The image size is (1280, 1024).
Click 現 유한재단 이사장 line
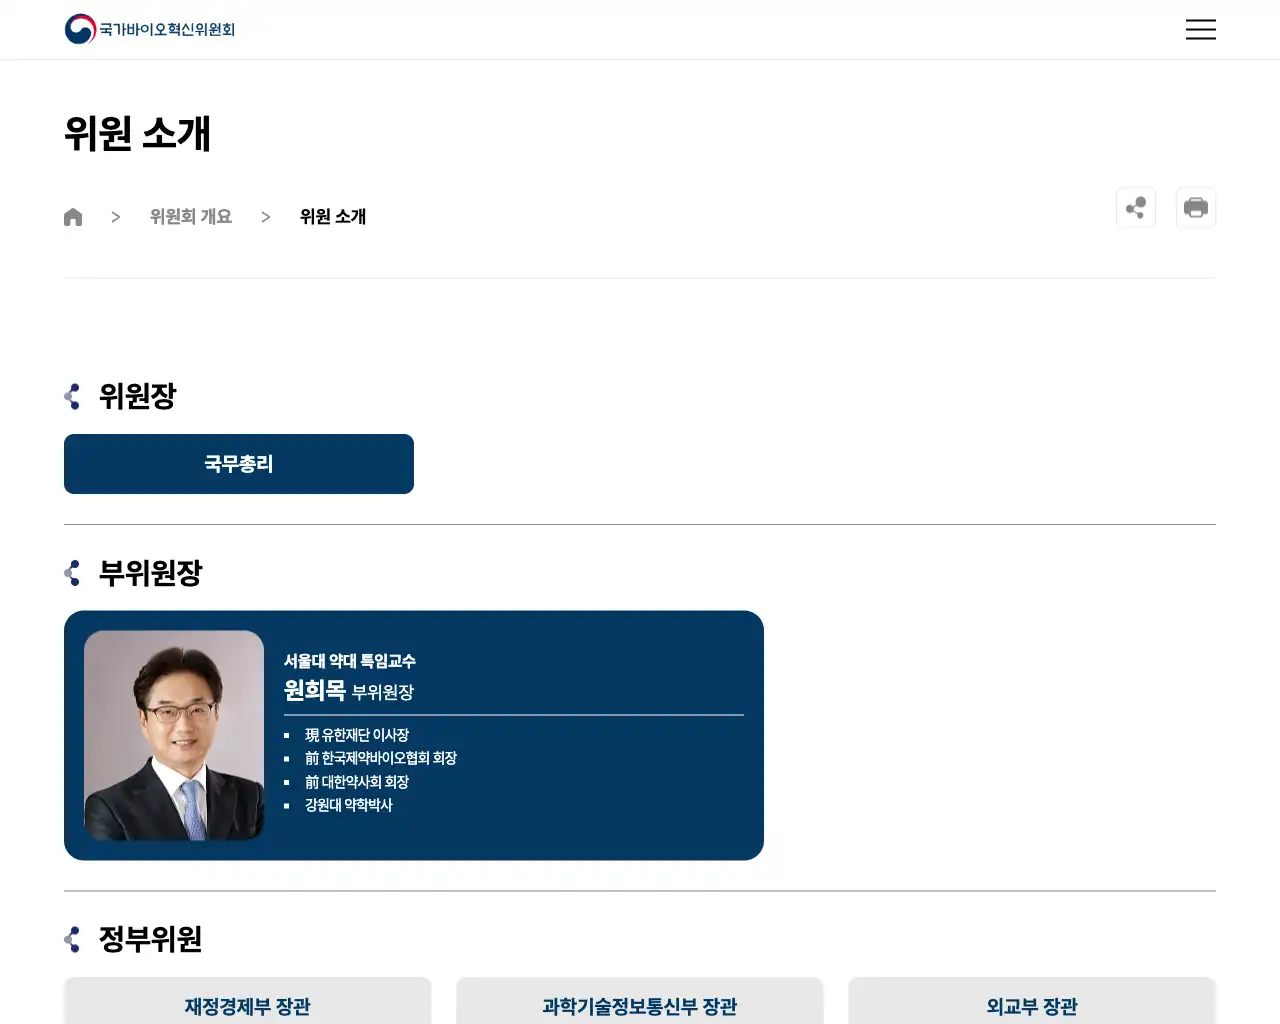point(357,735)
